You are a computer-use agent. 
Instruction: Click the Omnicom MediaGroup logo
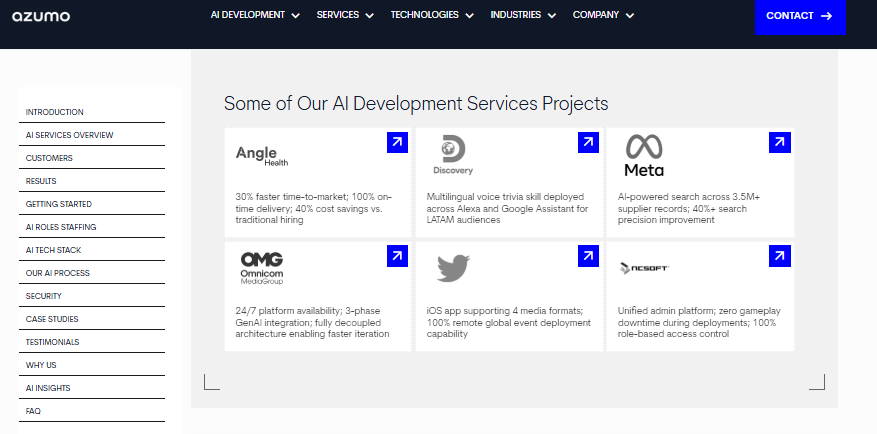262,268
